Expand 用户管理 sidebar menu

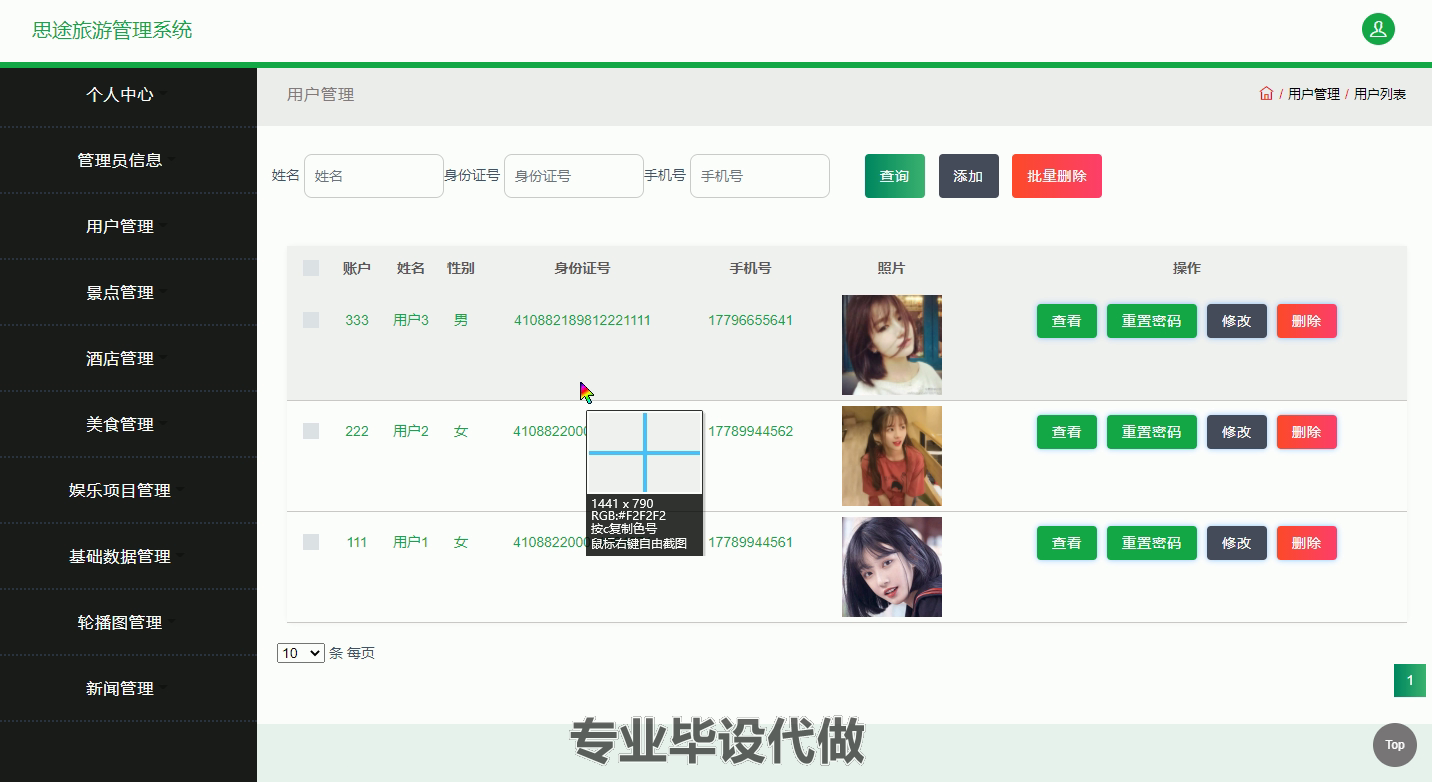coord(128,226)
